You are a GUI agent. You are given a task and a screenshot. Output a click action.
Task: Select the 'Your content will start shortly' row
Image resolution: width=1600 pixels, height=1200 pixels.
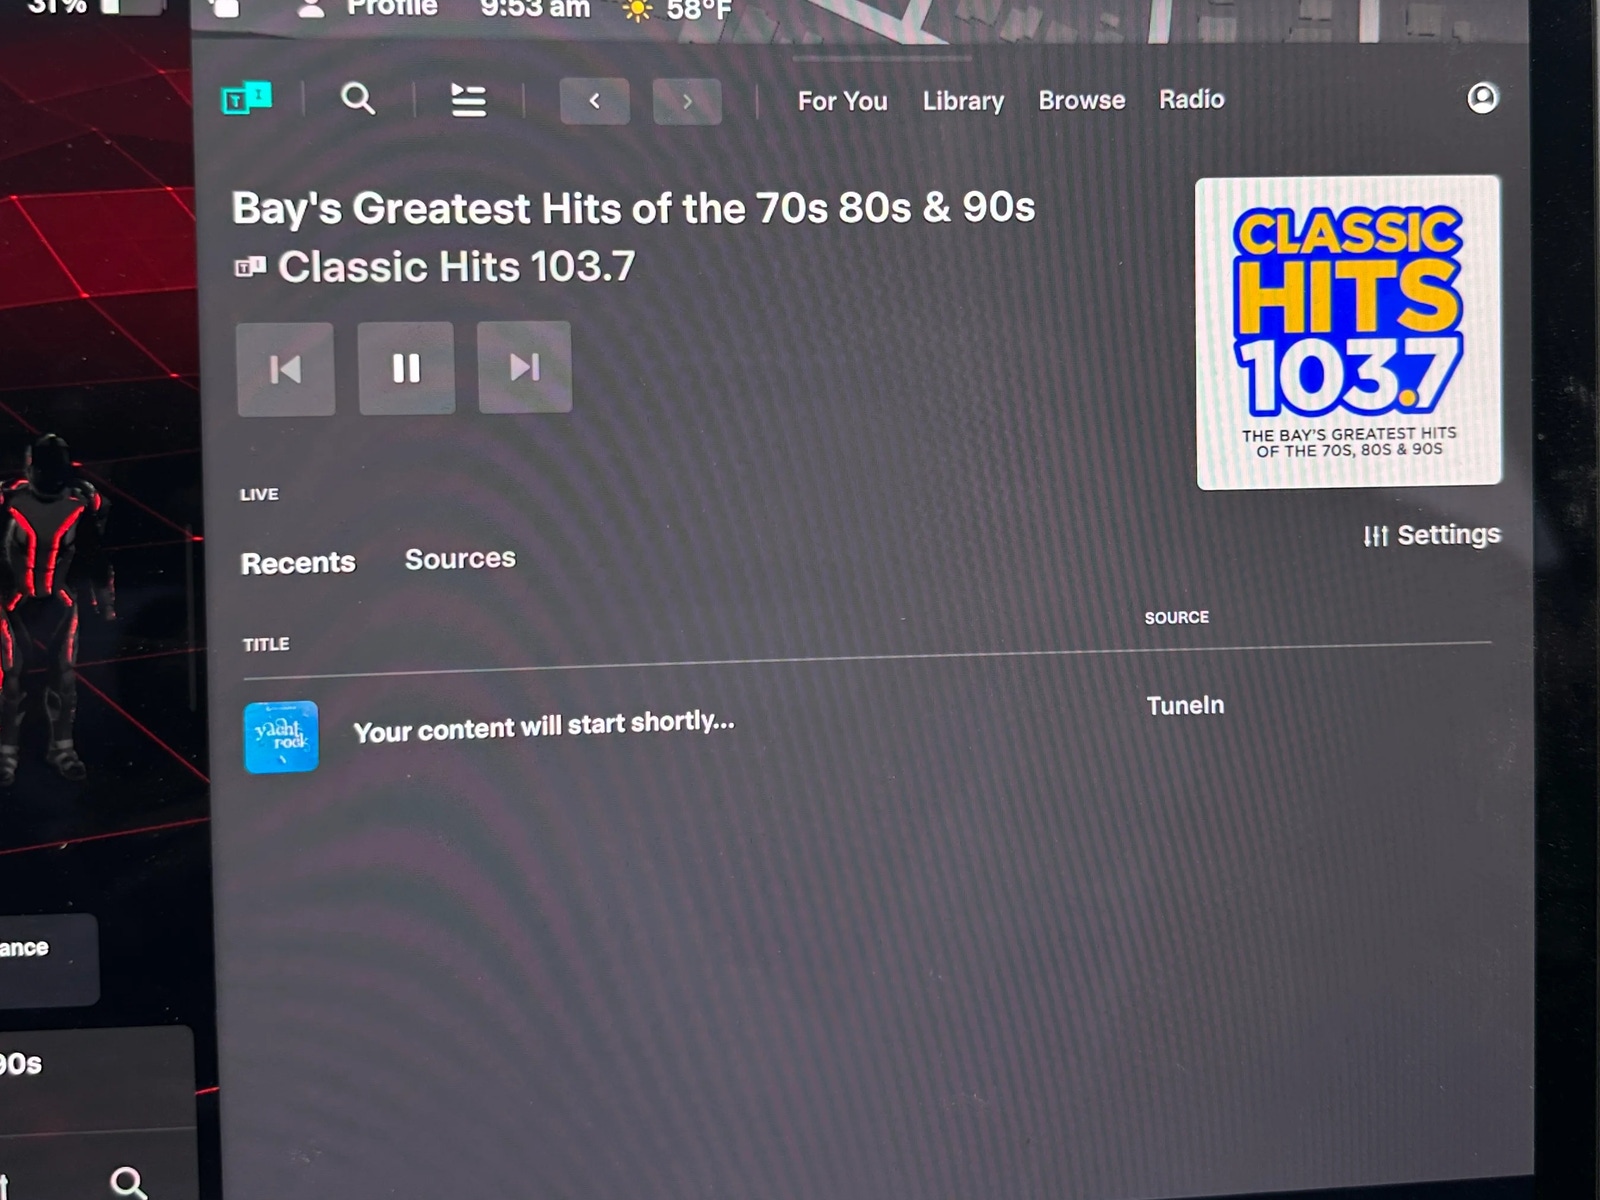coord(544,727)
